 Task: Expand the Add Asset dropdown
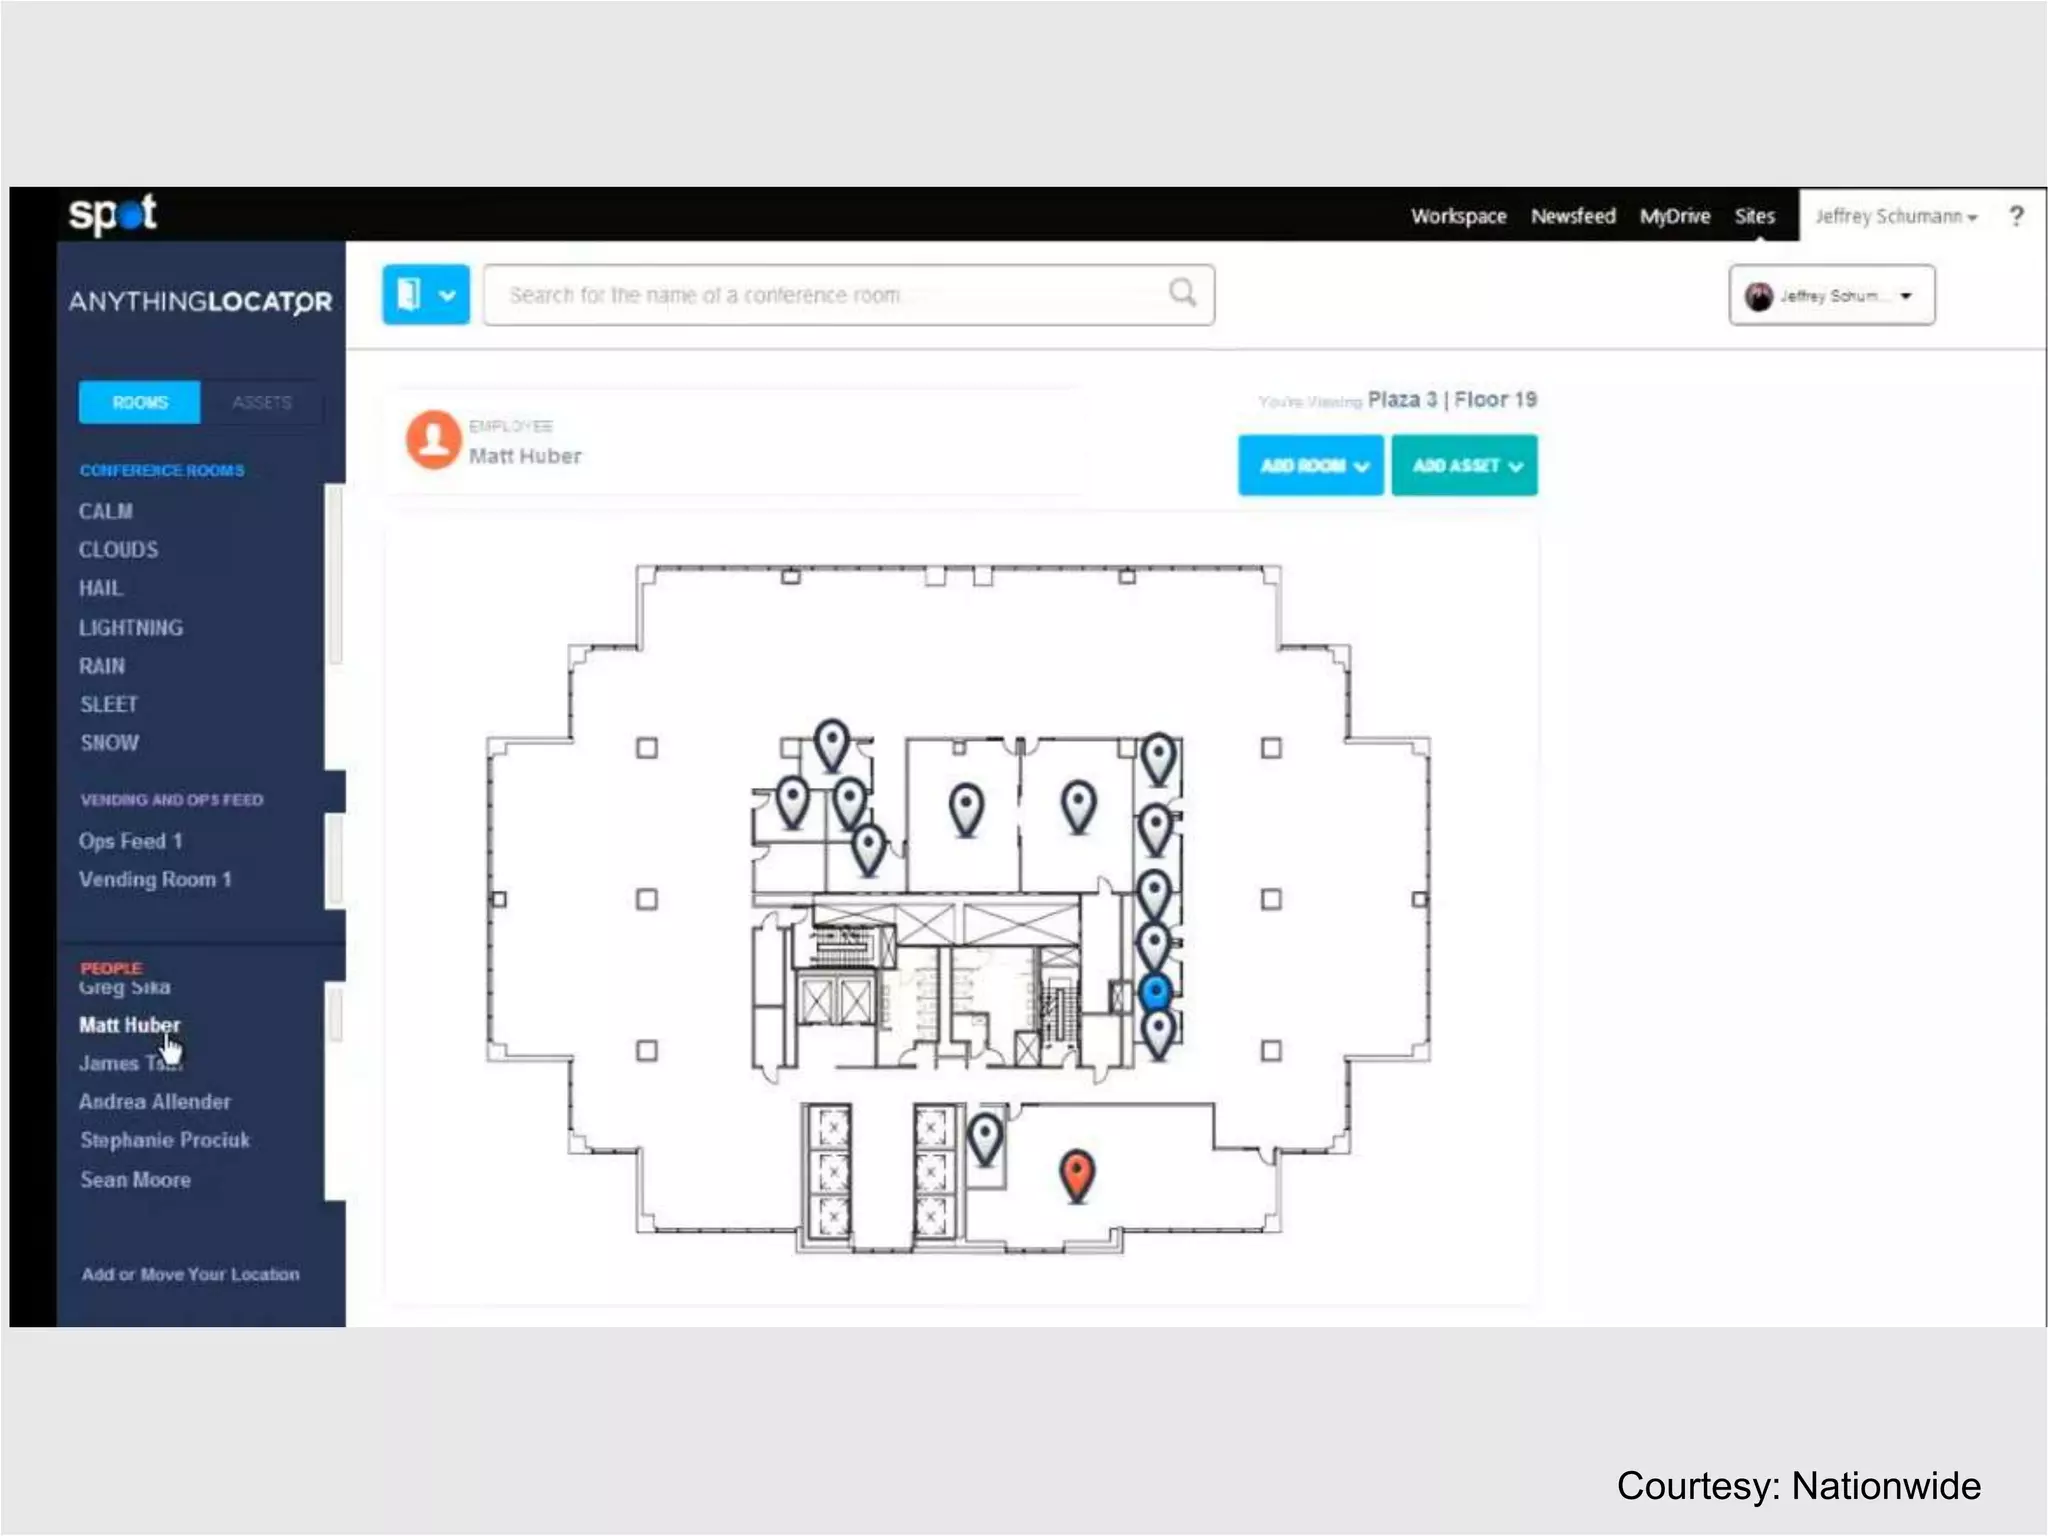click(x=1464, y=465)
